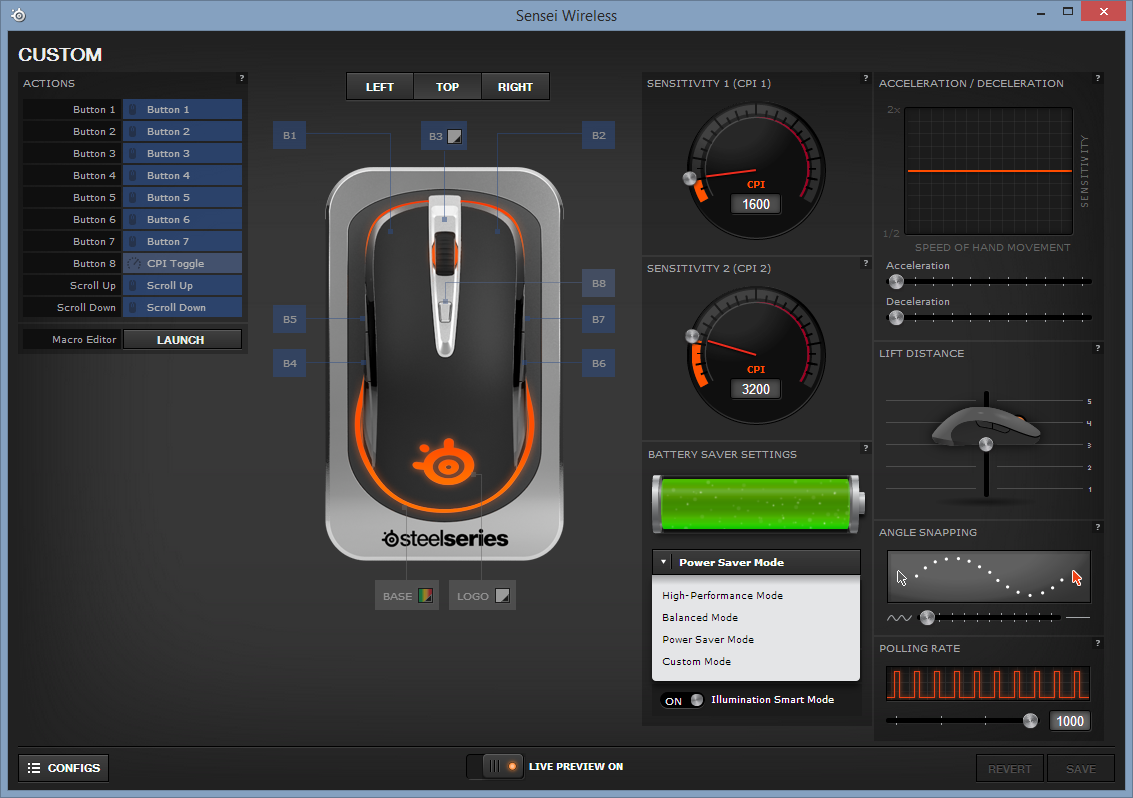Image resolution: width=1133 pixels, height=798 pixels.
Task: Select the B2 label on the mouse diagram
Action: pyautogui.click(x=598, y=135)
